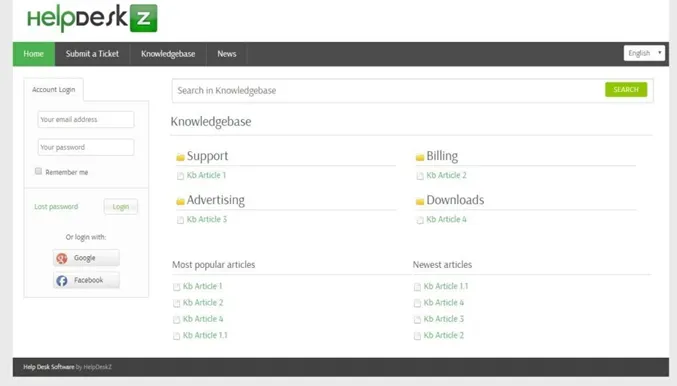
Task: Click the Support category folder icon
Action: [180, 157]
